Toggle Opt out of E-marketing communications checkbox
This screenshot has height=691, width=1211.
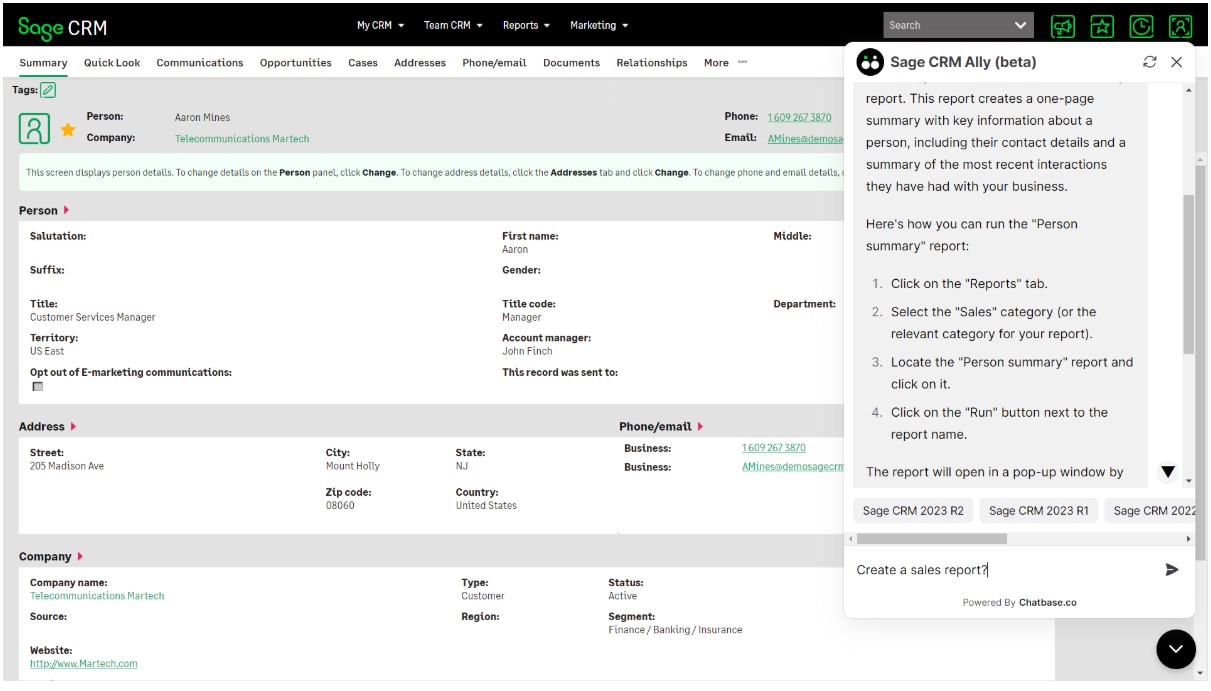(x=38, y=386)
